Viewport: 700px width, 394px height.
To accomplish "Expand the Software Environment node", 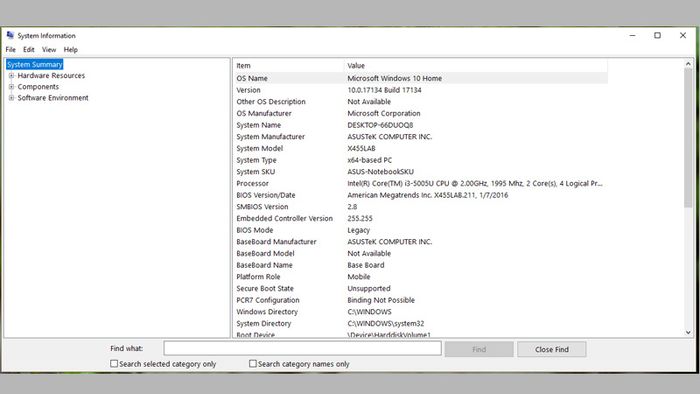I will [12, 98].
